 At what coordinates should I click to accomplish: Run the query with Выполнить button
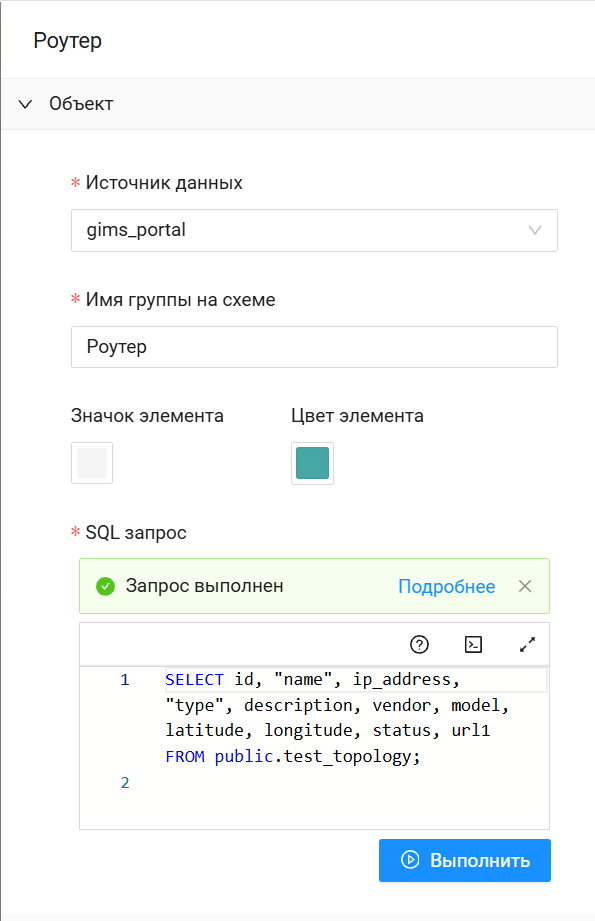coord(465,861)
